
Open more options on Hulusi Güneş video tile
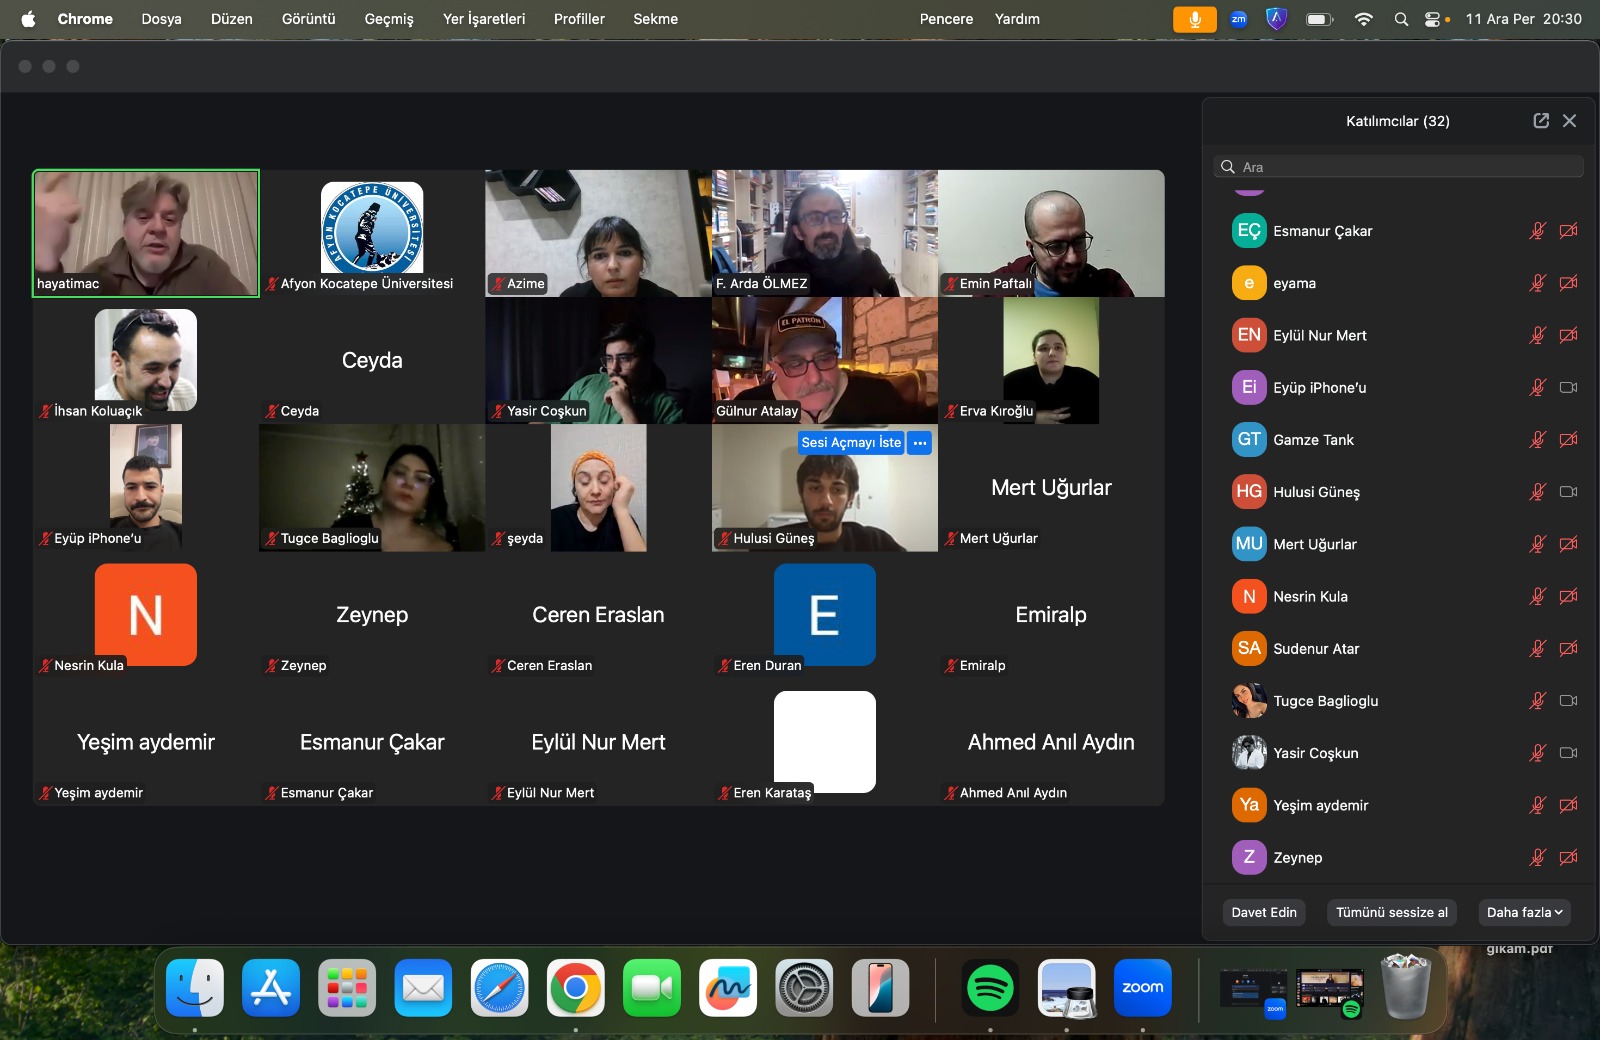pyautogui.click(x=920, y=443)
